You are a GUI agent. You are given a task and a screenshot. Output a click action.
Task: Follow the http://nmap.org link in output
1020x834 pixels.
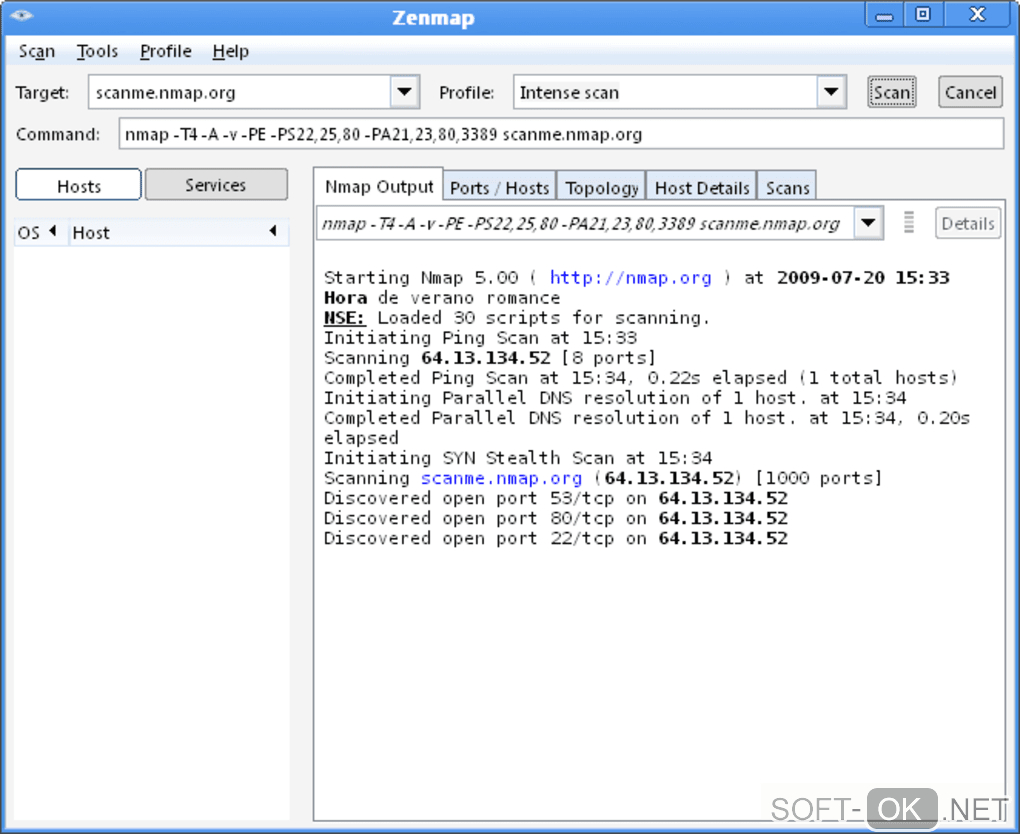(630, 278)
